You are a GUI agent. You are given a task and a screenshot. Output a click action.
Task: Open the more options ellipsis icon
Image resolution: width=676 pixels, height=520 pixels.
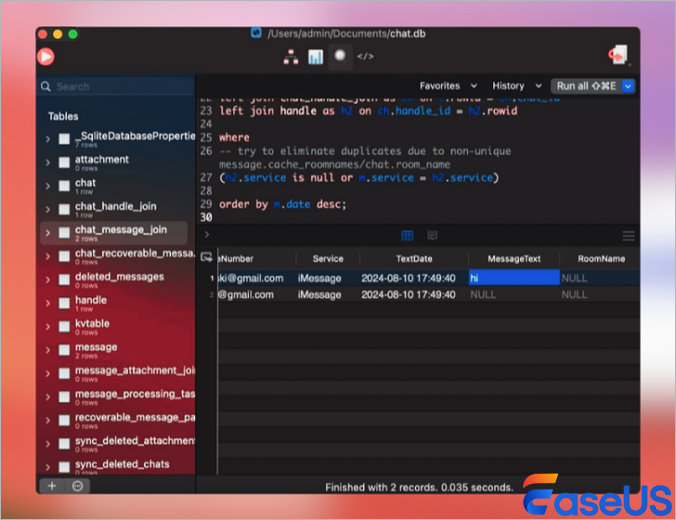coord(77,485)
